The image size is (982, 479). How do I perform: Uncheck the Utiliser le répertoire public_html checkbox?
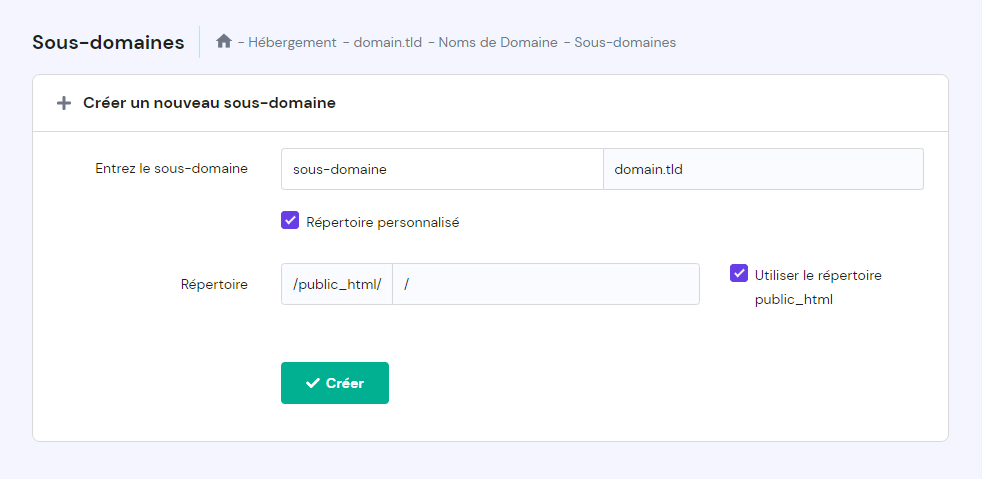pos(739,273)
